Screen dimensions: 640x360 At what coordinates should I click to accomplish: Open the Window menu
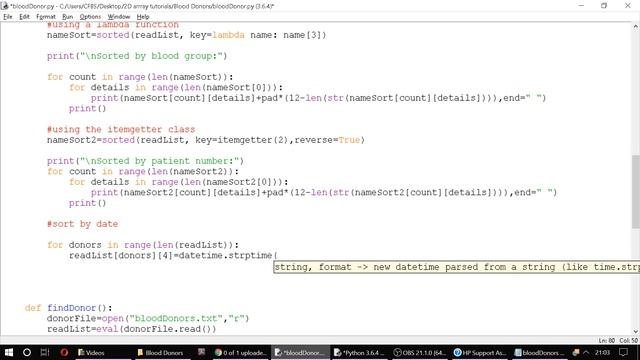[x=119, y=17]
